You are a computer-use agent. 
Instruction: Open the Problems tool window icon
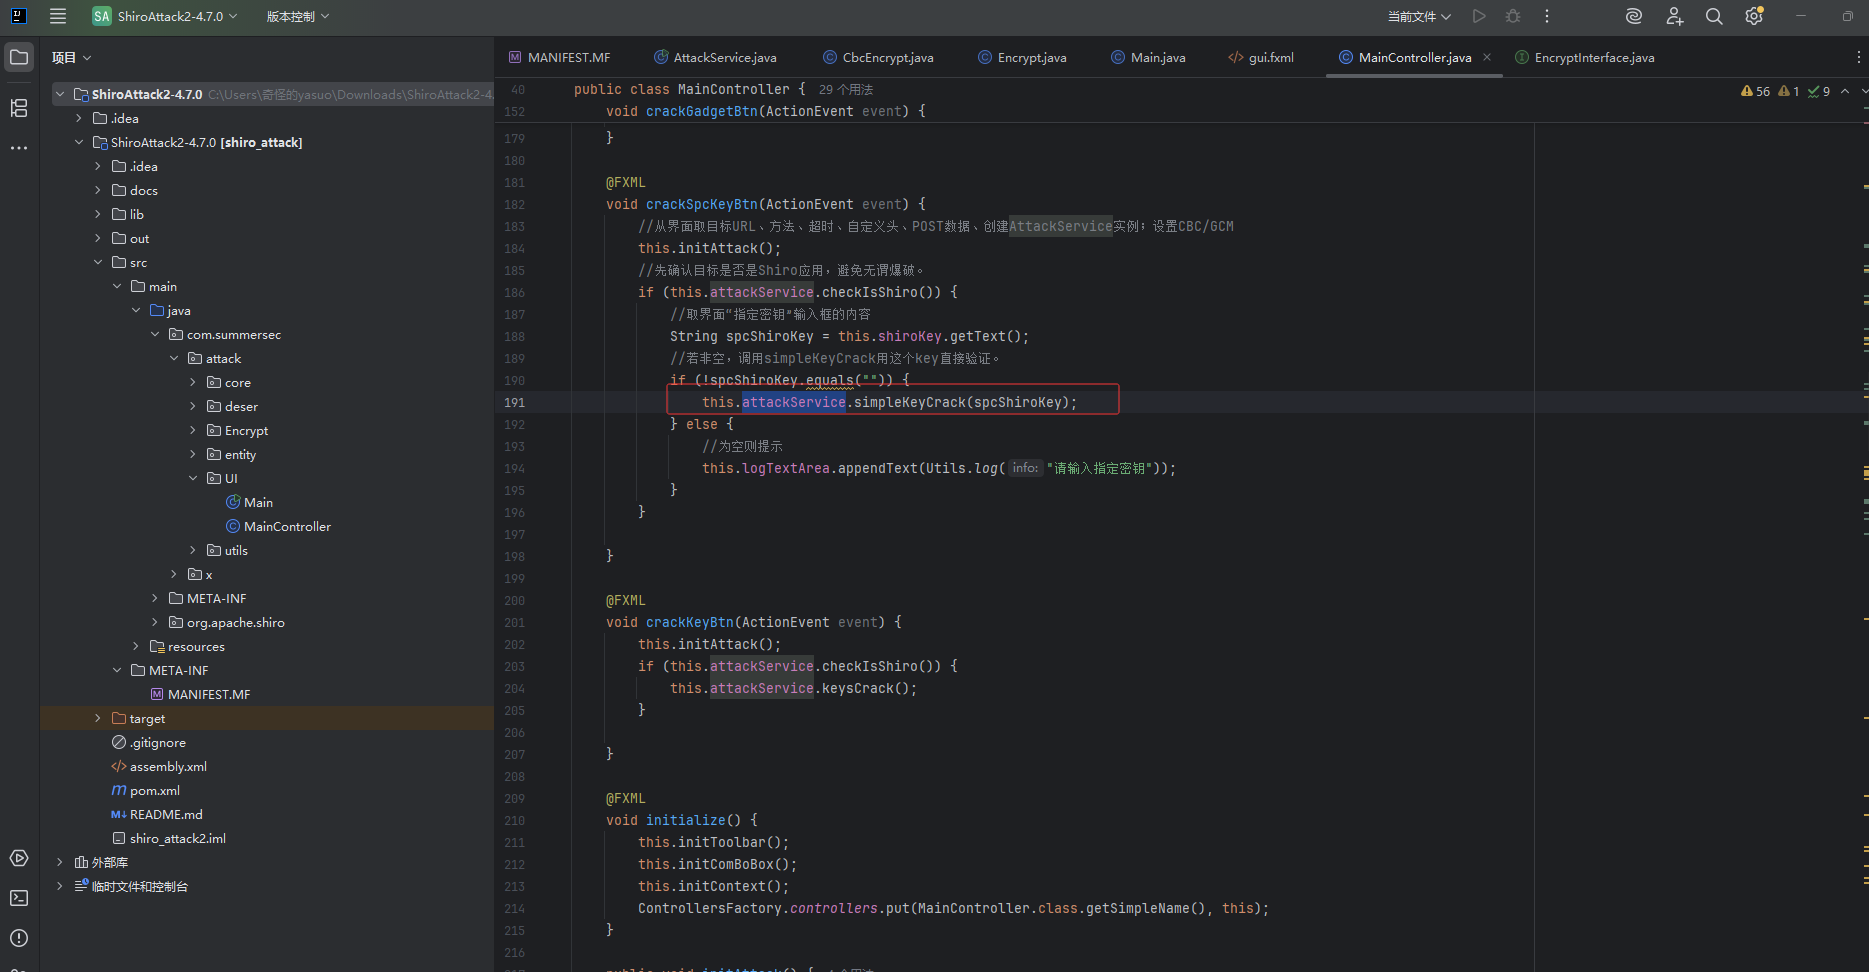point(19,938)
